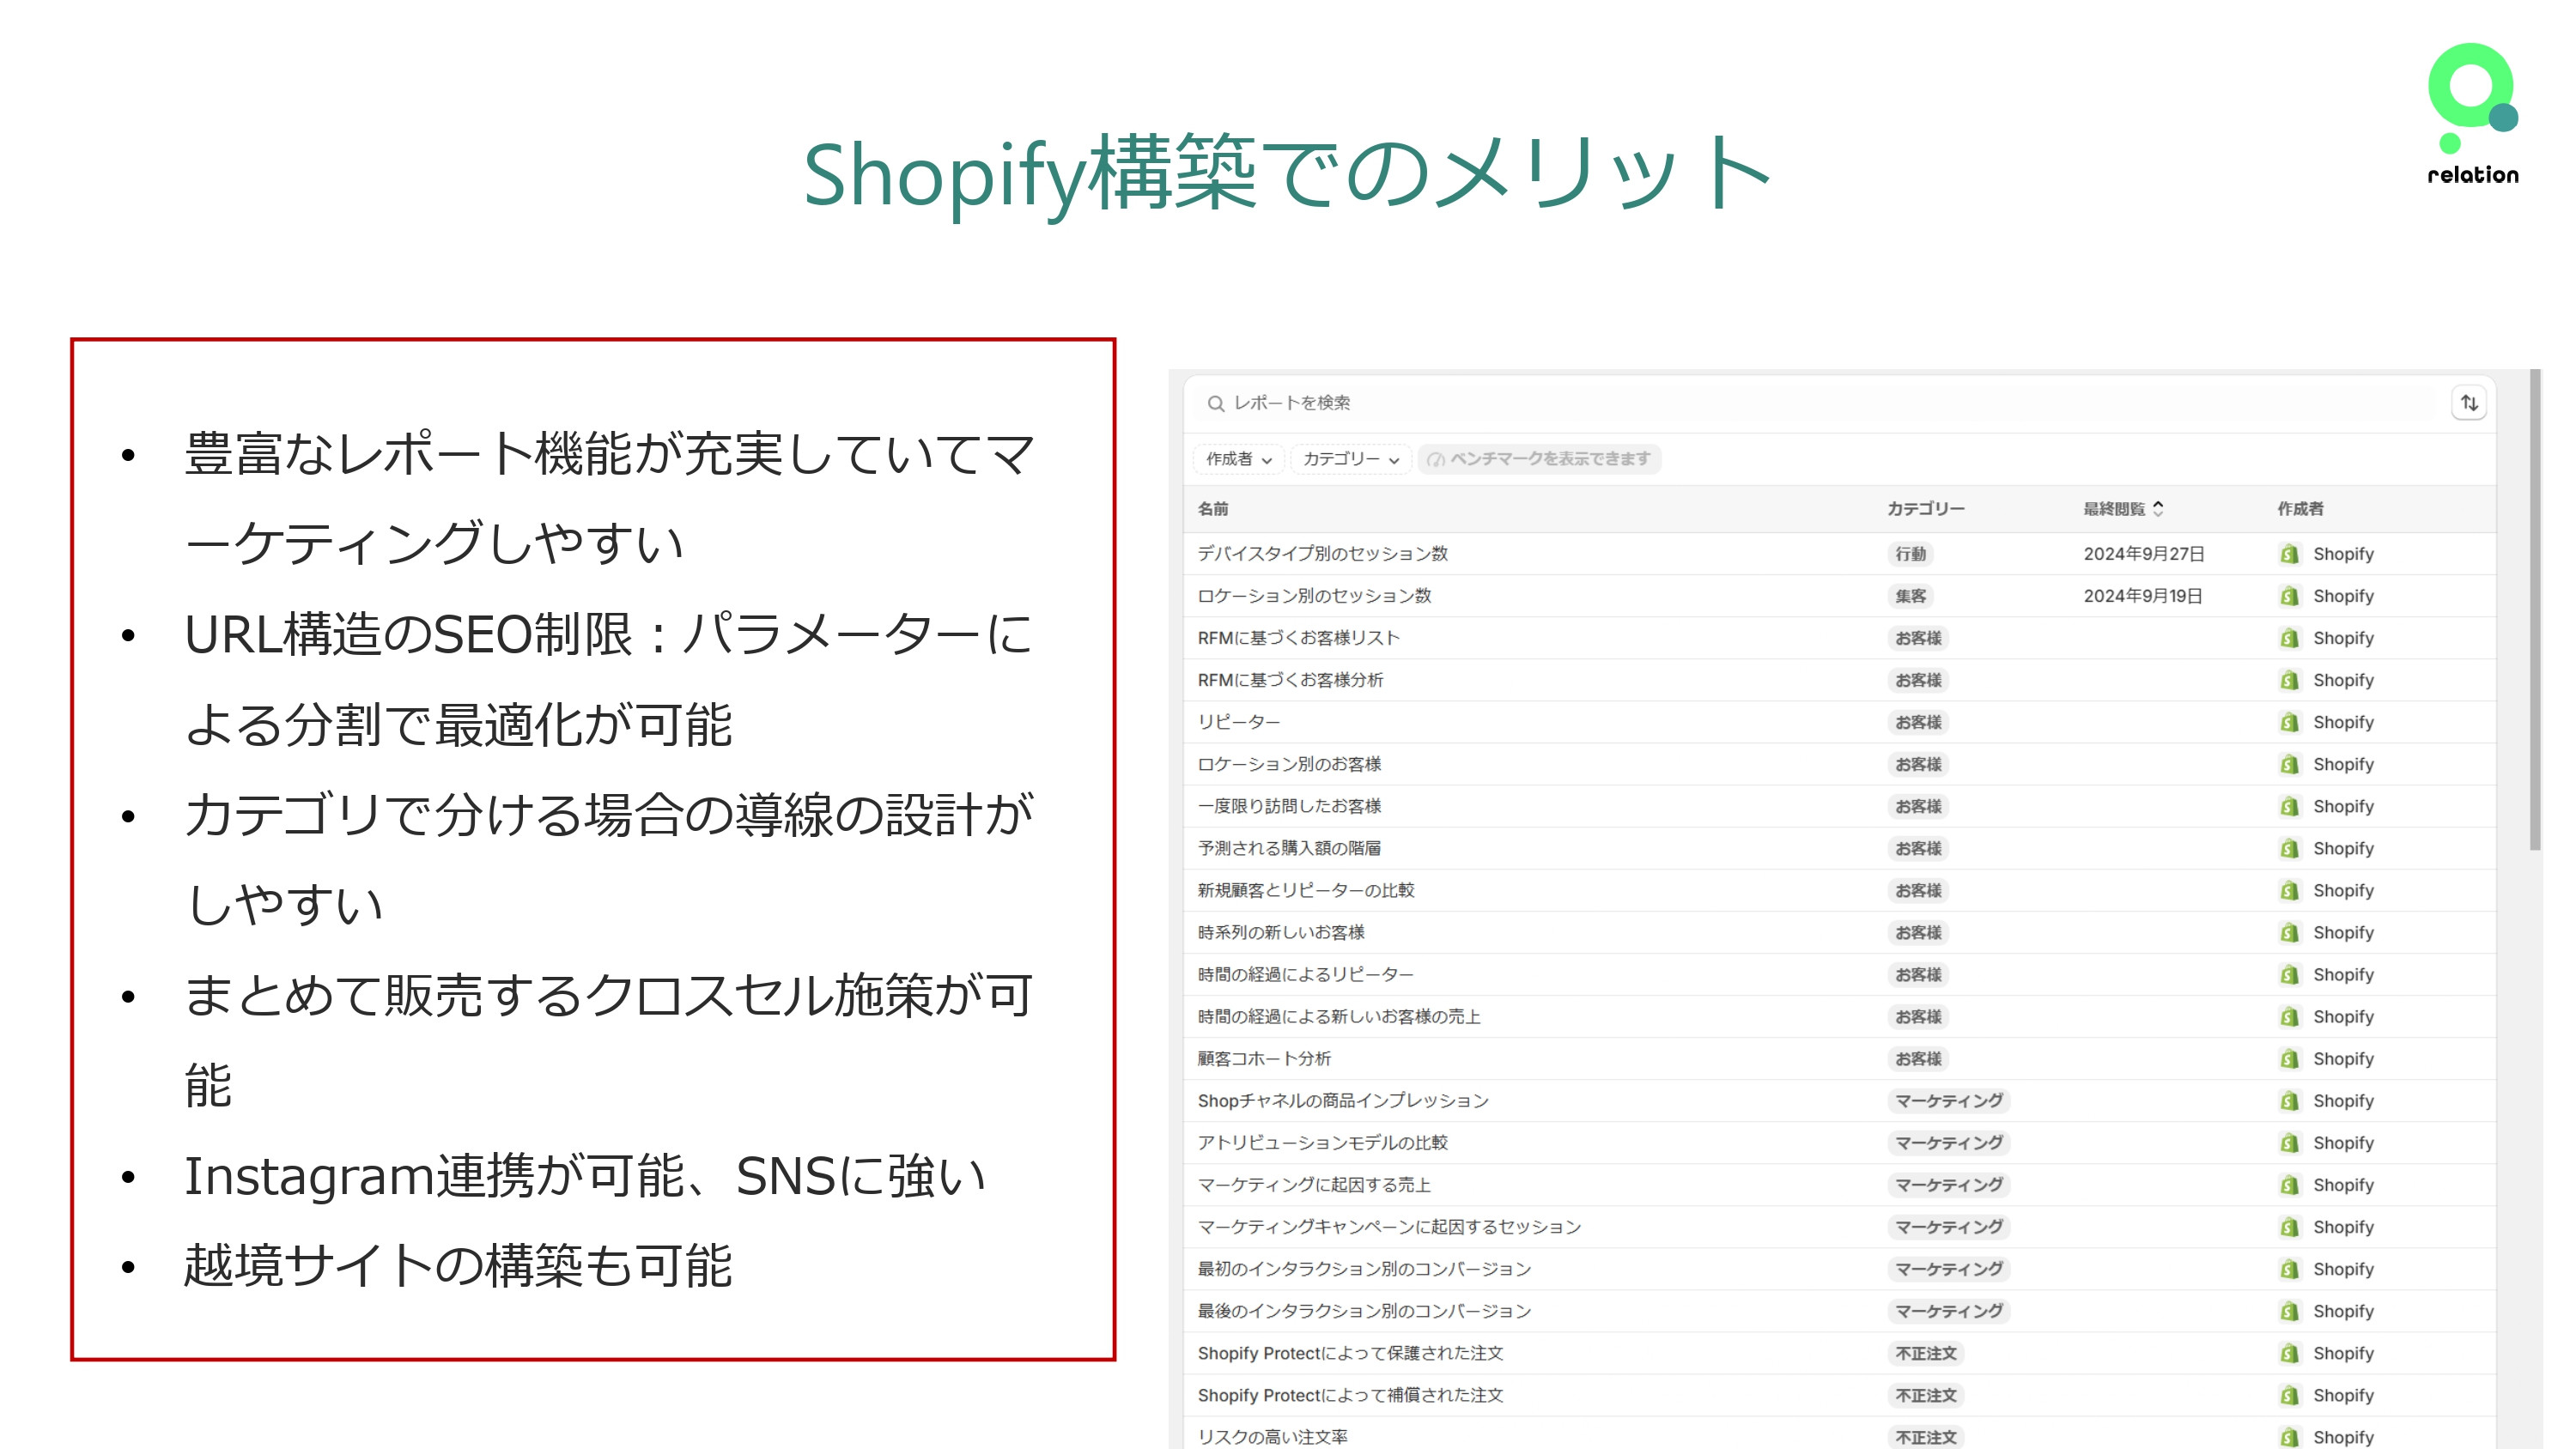
Task: Click the magnifier icon in the report search bar
Action: pyautogui.click(x=1215, y=403)
